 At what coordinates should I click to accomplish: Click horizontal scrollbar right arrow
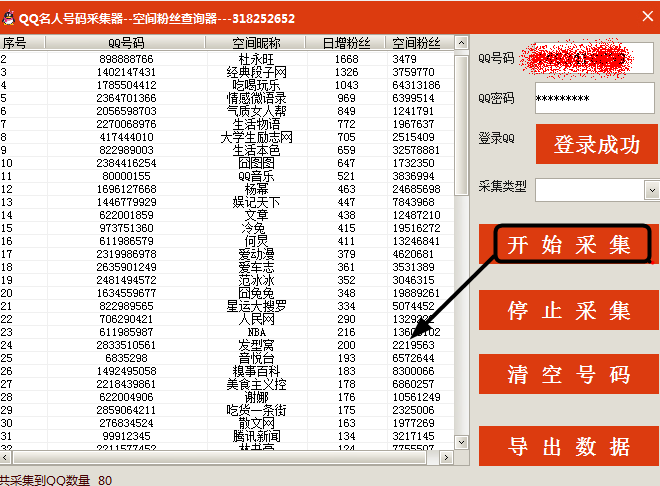(446, 457)
